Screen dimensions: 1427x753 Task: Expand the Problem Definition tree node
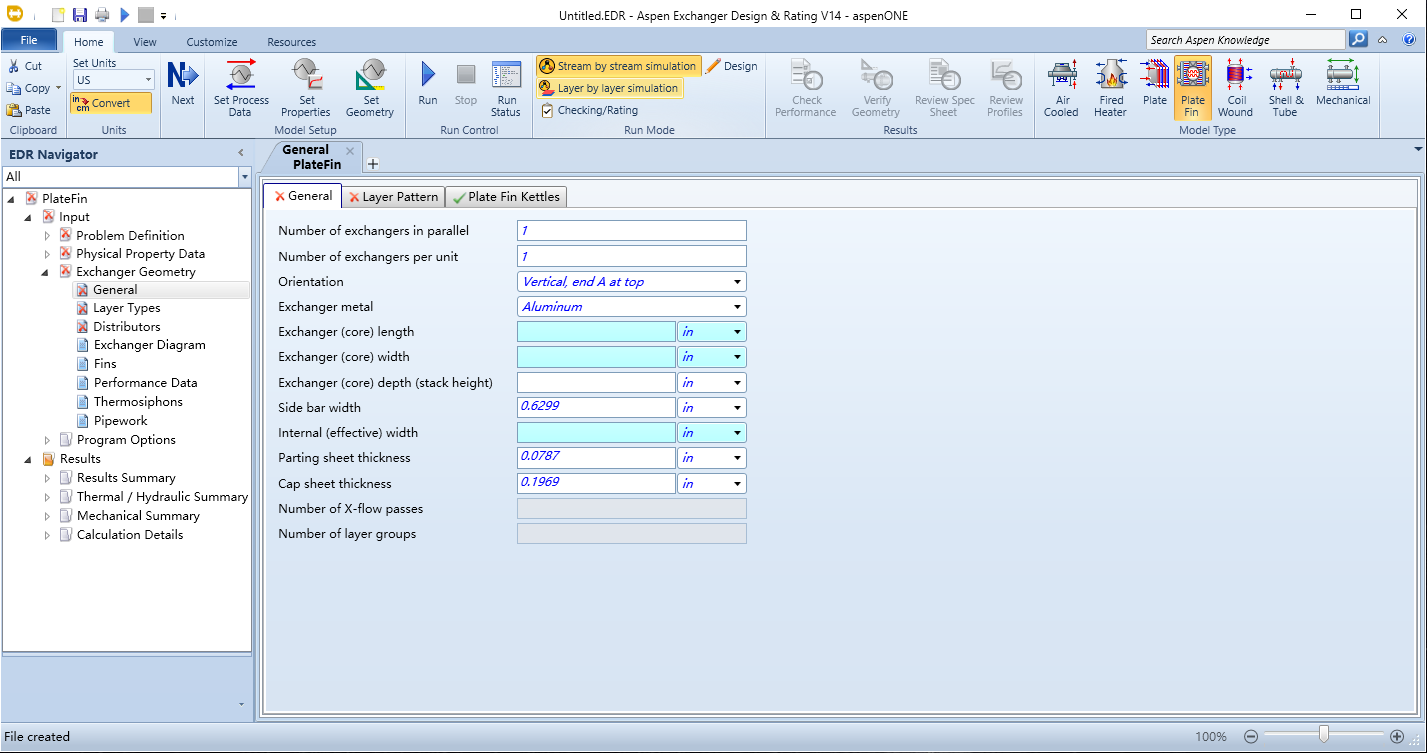47,236
